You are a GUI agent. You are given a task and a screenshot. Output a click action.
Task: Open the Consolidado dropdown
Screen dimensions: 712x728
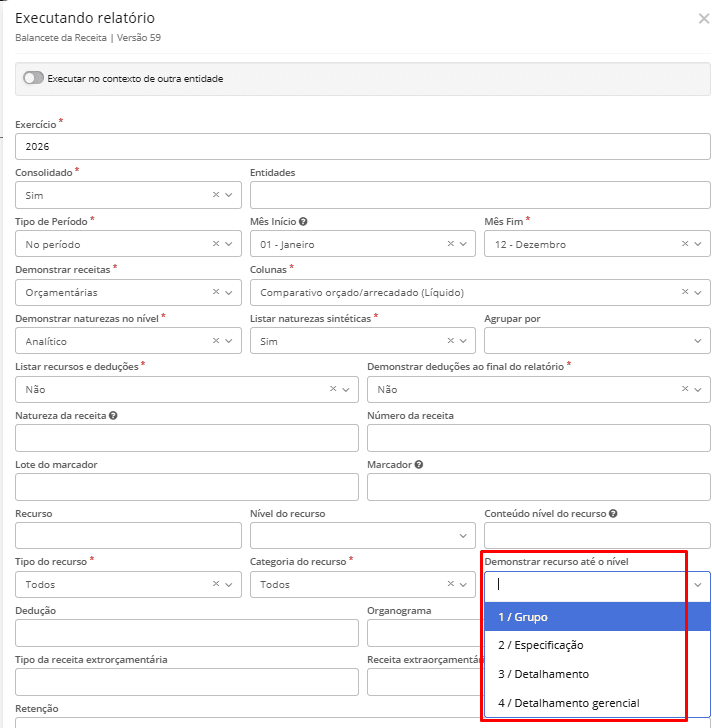pos(229,195)
